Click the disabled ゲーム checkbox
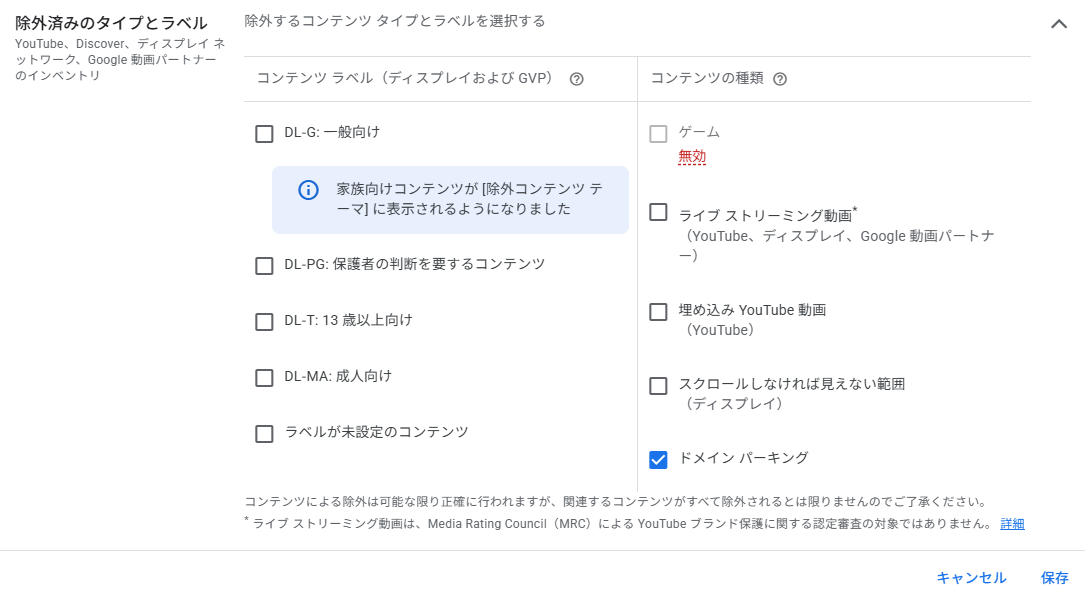Screen dimensions: 1085x600 [658, 134]
